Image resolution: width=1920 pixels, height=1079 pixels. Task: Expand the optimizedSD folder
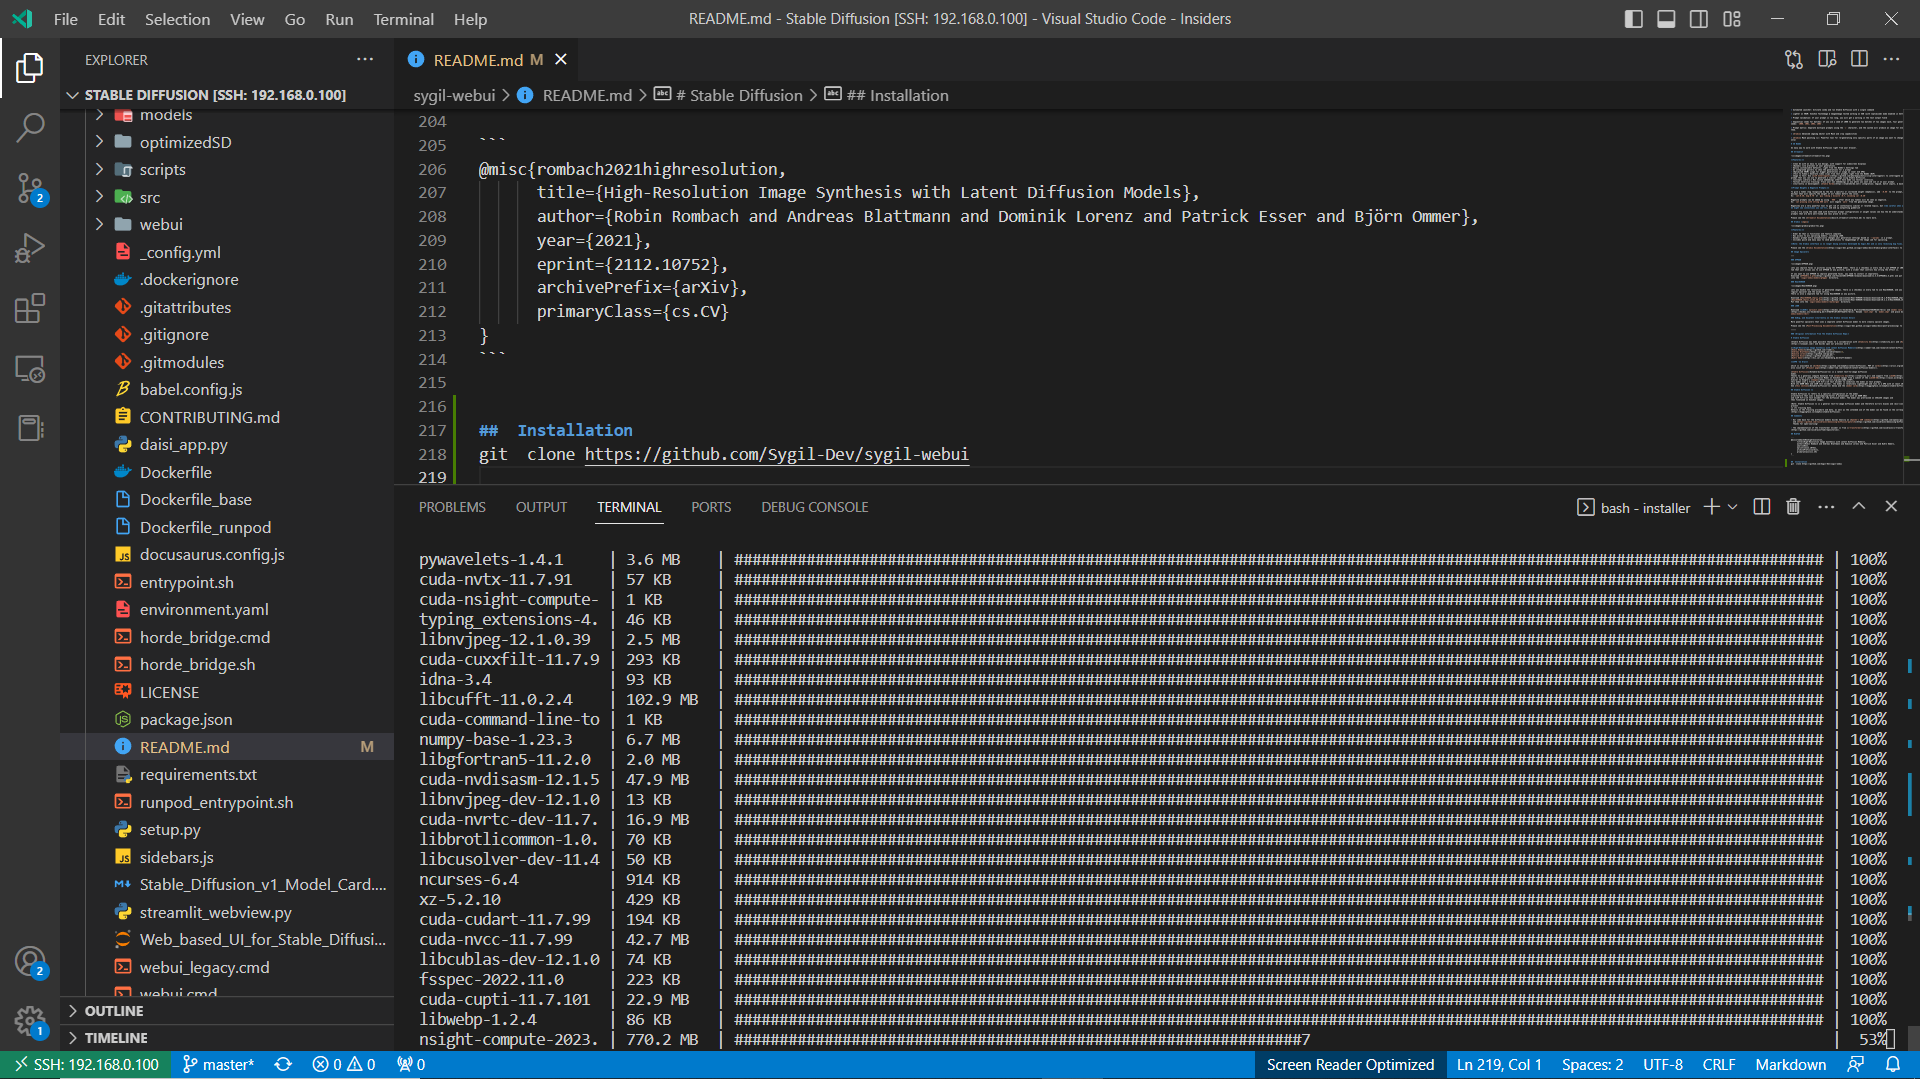click(227, 142)
